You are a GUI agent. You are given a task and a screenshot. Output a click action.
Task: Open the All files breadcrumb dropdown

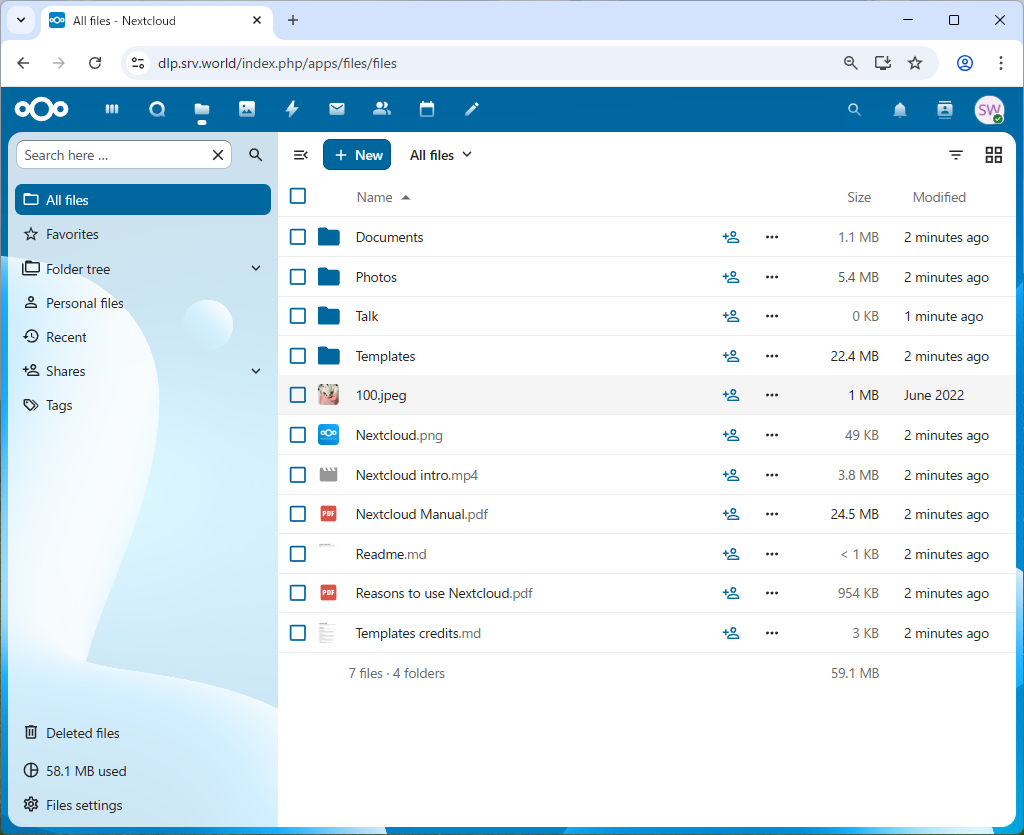pyautogui.click(x=441, y=155)
